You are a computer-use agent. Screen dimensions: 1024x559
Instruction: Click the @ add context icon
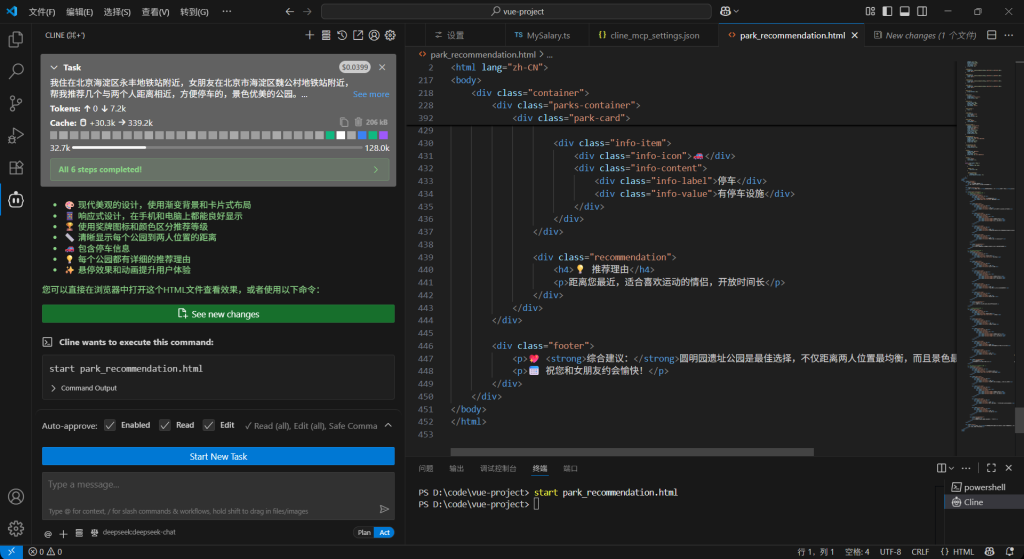coord(48,533)
